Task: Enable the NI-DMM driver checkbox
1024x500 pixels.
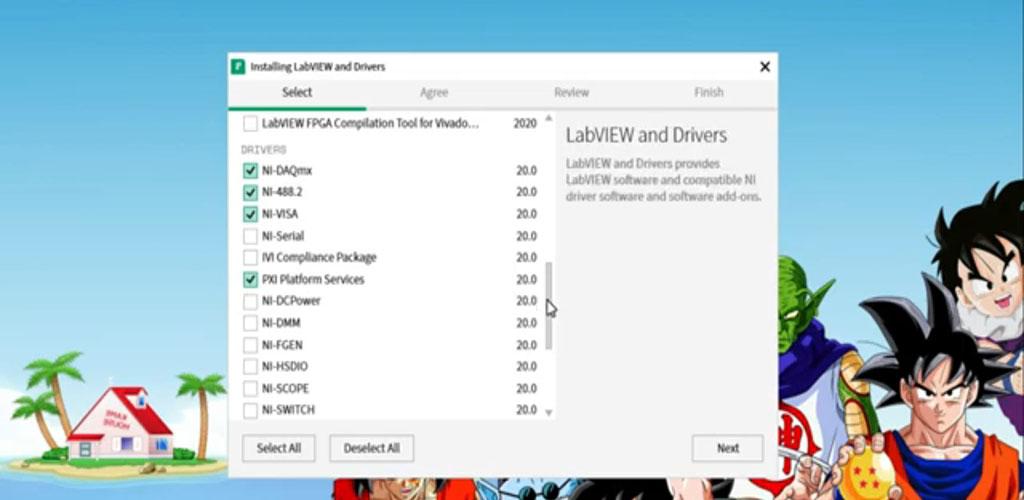Action: tap(250, 323)
